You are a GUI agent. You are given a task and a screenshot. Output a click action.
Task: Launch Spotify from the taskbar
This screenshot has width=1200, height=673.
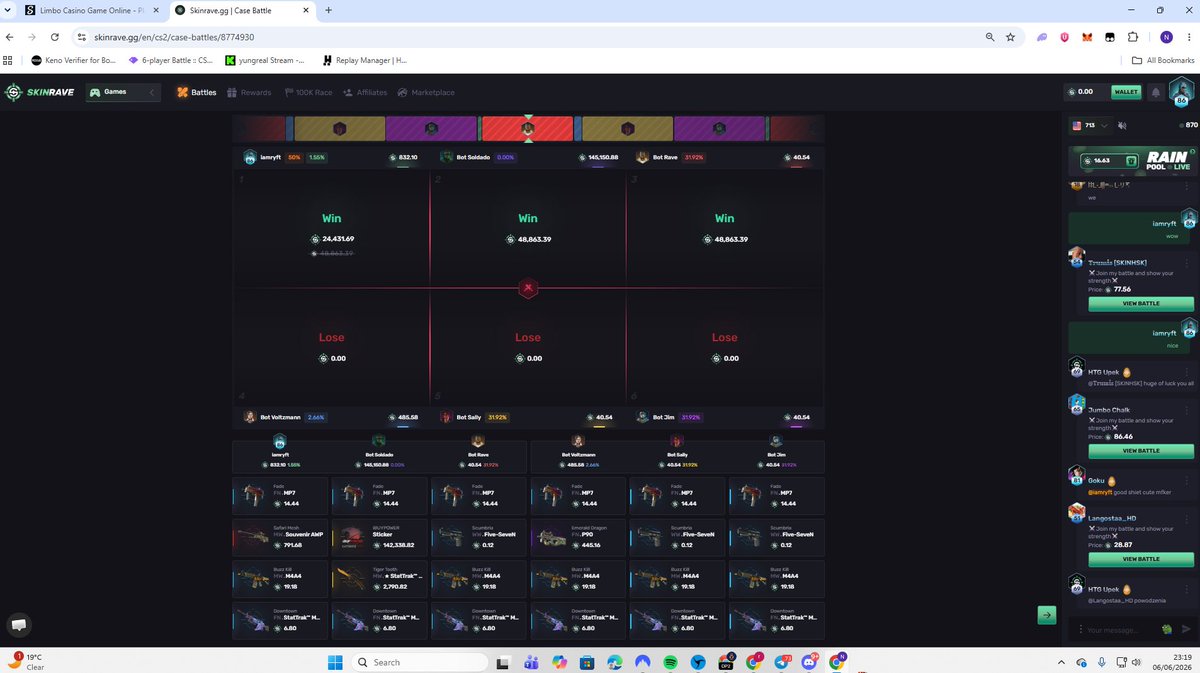point(669,661)
